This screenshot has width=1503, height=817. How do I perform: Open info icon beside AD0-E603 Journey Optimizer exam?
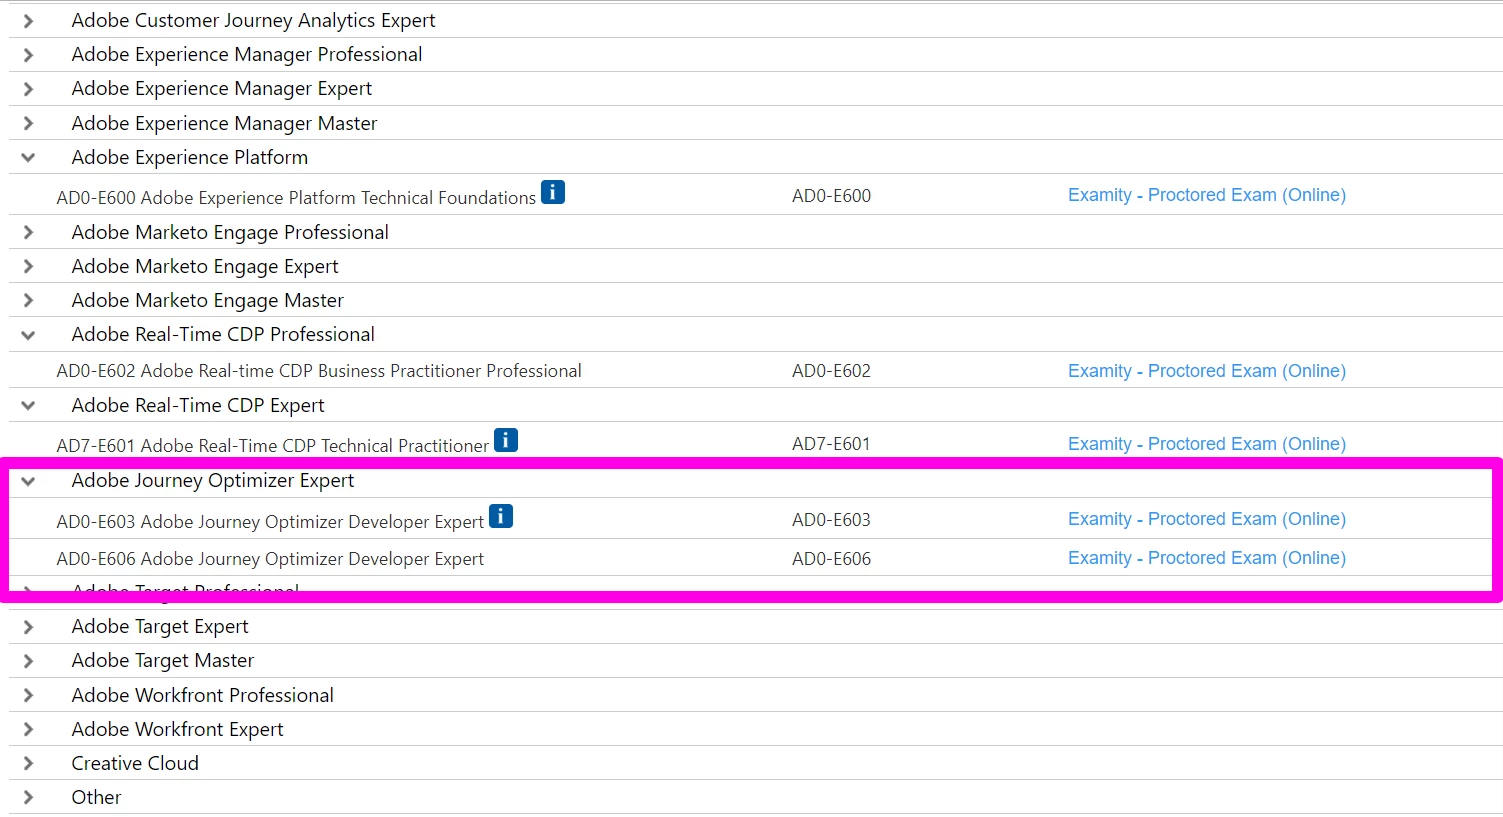pos(501,516)
